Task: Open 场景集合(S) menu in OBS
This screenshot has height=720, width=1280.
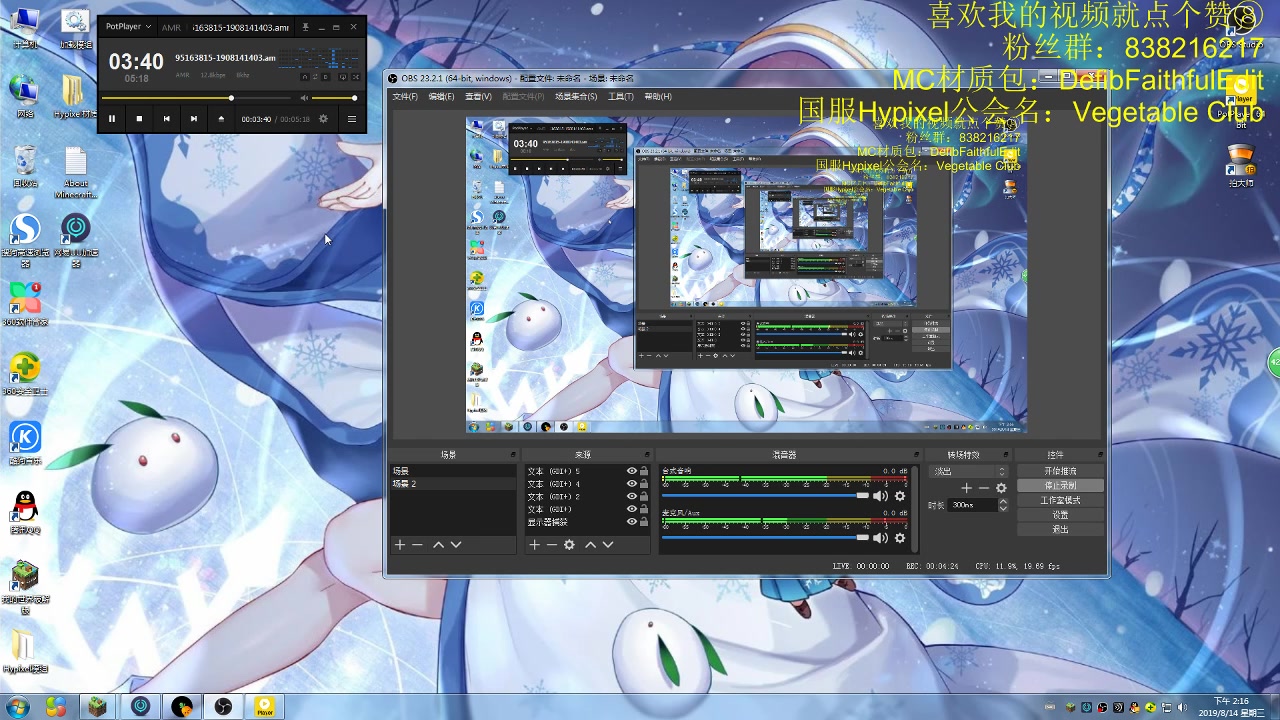Action: click(x=576, y=97)
